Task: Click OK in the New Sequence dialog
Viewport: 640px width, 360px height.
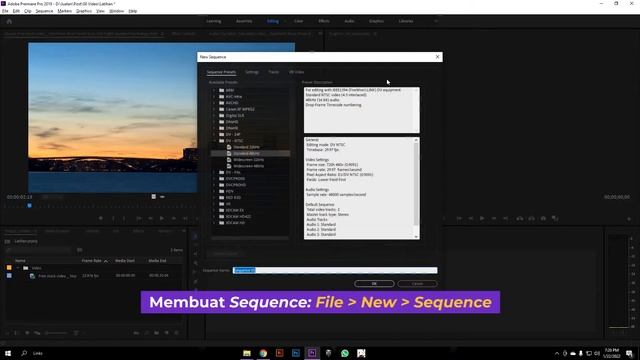Action: tap(374, 283)
